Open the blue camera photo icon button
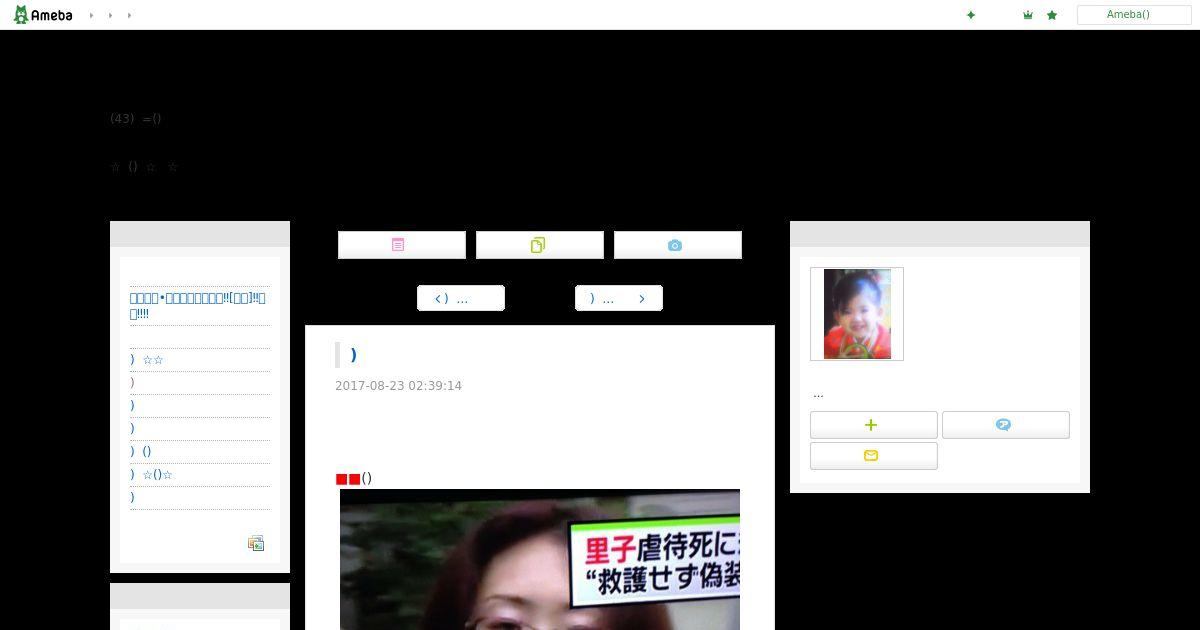1200x630 pixels. (x=678, y=245)
